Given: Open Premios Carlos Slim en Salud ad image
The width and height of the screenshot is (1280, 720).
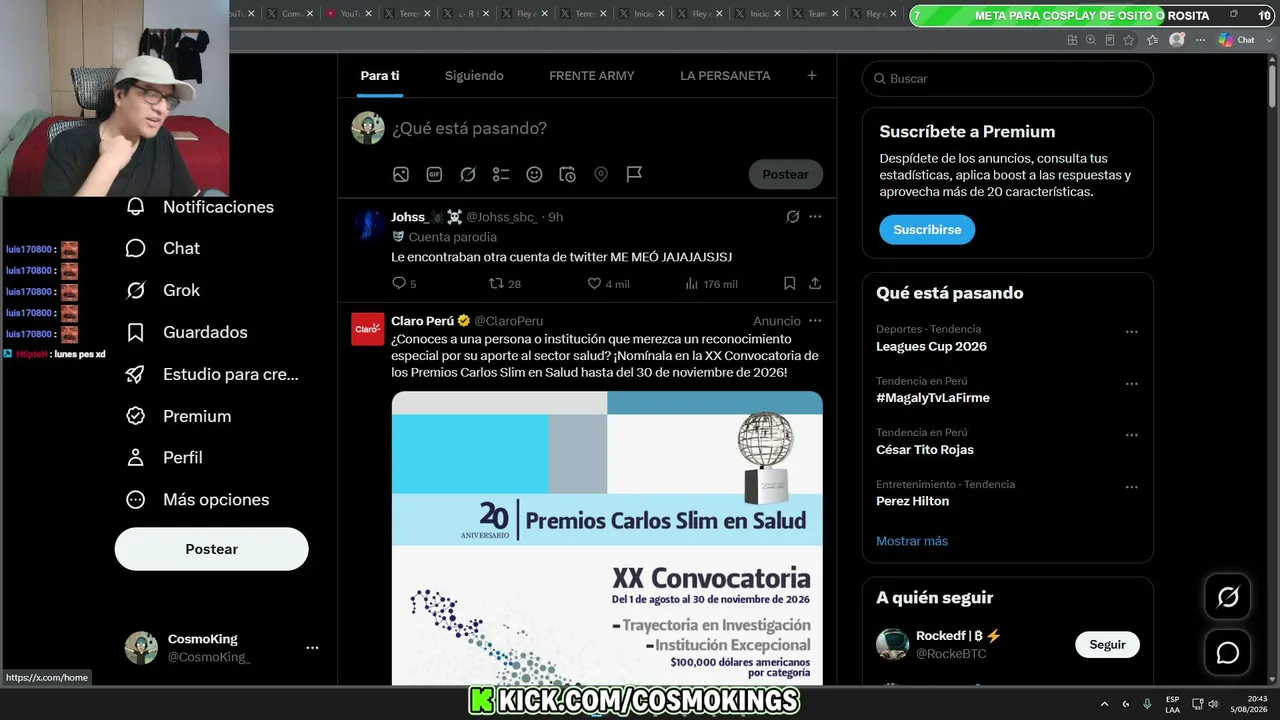Looking at the screenshot, I should [607, 538].
